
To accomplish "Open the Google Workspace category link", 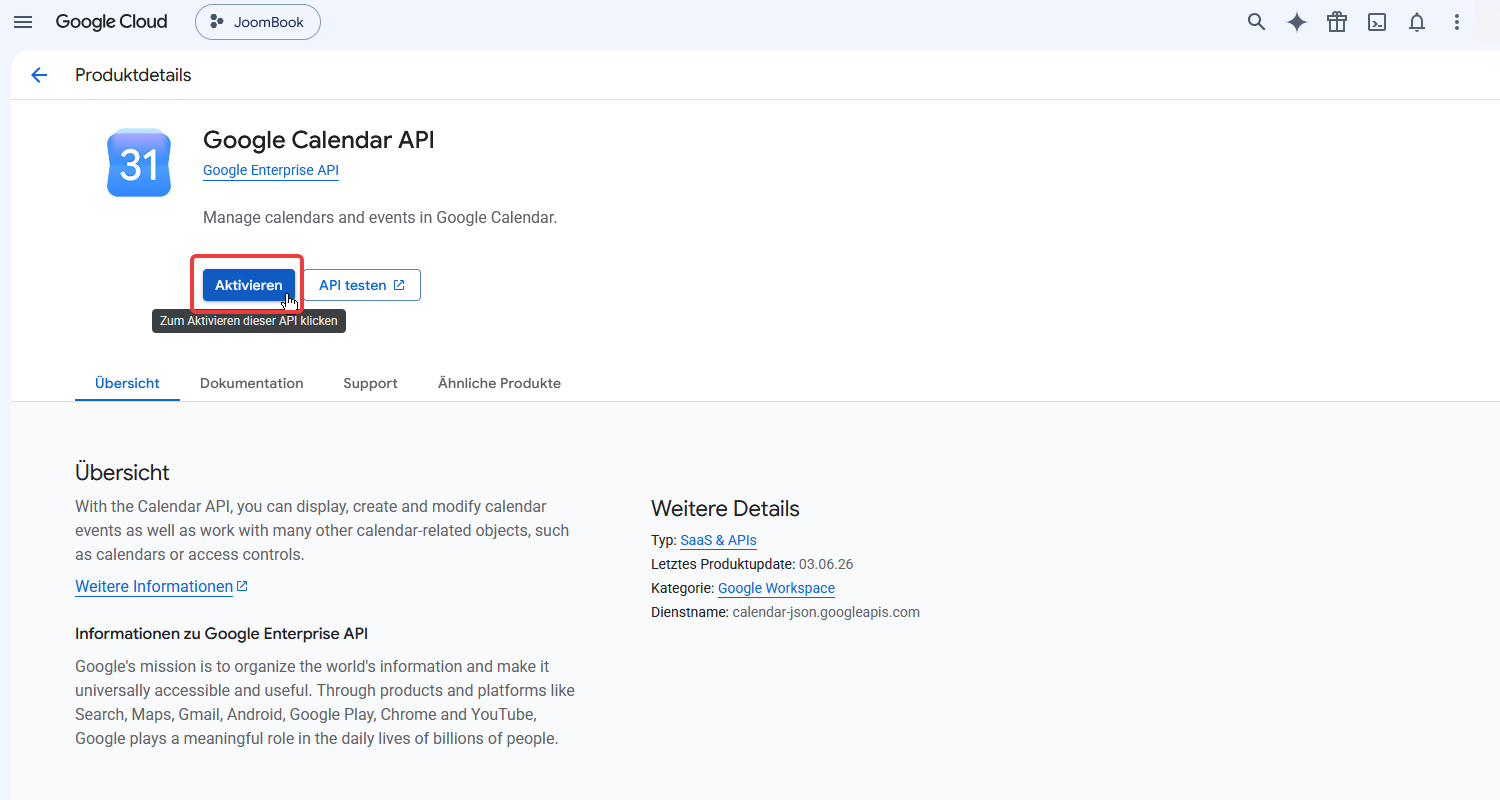I will (x=776, y=588).
